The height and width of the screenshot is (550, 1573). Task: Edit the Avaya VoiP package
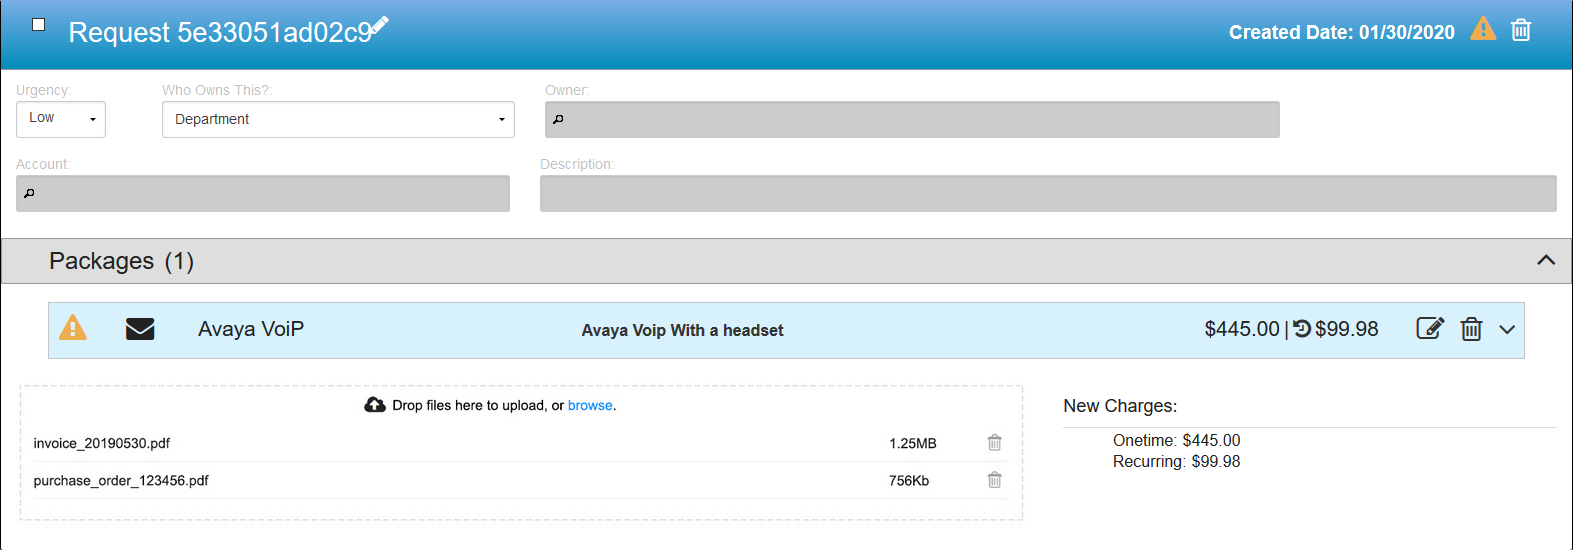1430,329
